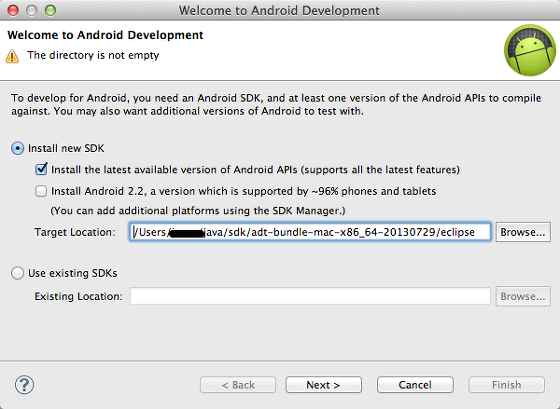Click the bold 'Welcome to Android Development' heading
This screenshot has height=409, width=560.
click(x=105, y=35)
